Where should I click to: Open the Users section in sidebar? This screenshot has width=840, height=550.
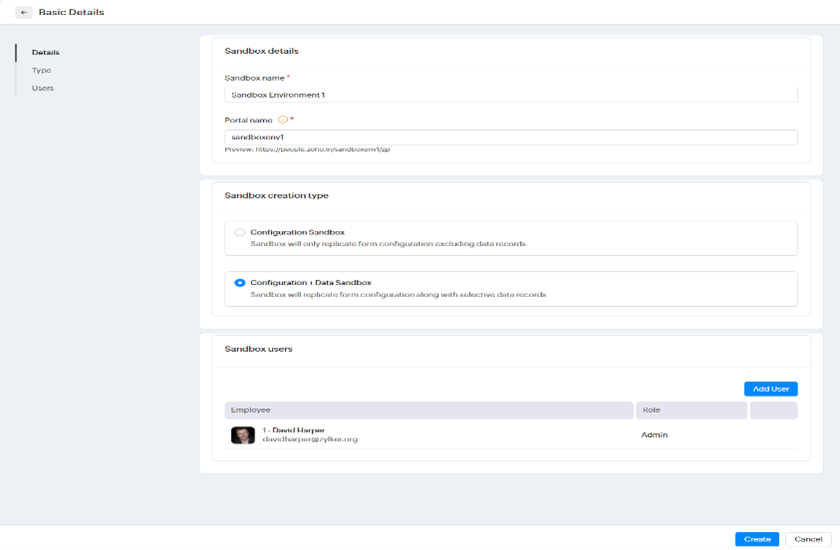pyautogui.click(x=43, y=88)
